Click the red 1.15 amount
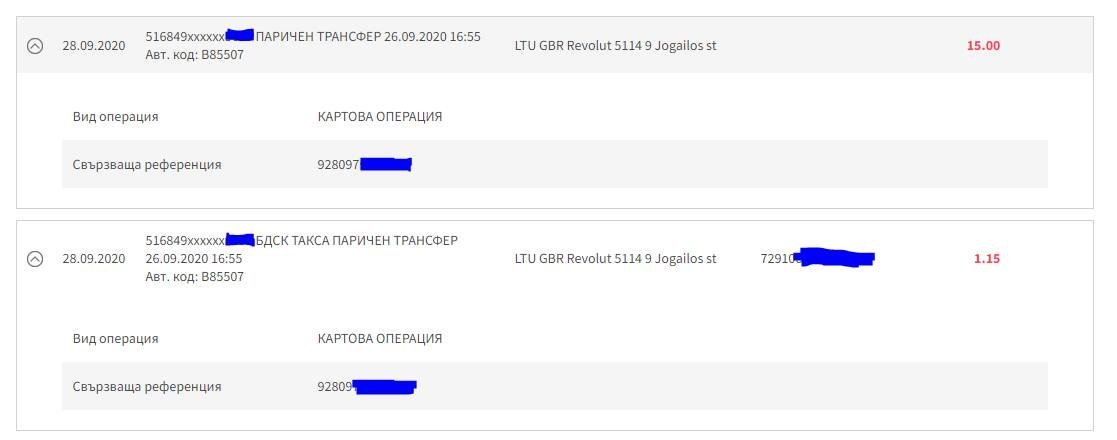This screenshot has height=440, width=1117. coord(987,259)
